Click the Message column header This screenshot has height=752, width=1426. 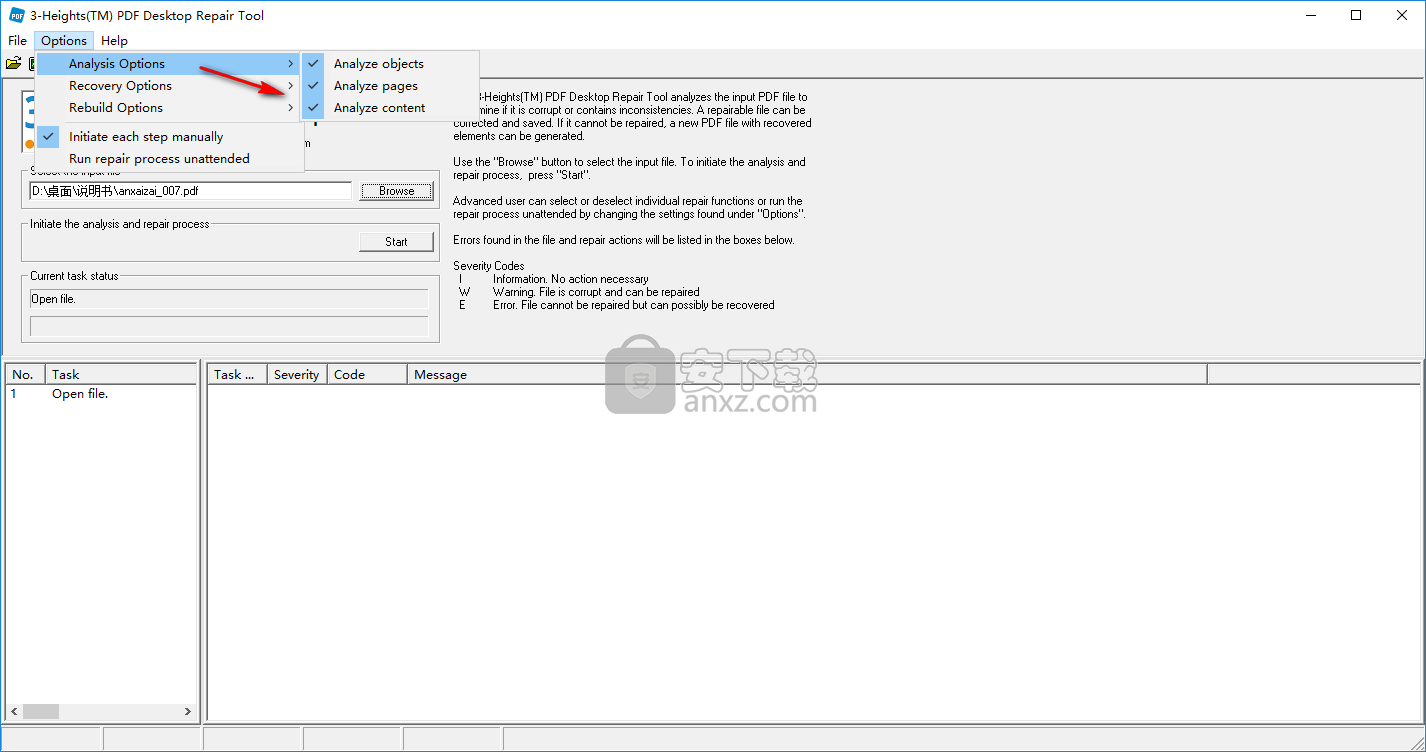coord(807,375)
